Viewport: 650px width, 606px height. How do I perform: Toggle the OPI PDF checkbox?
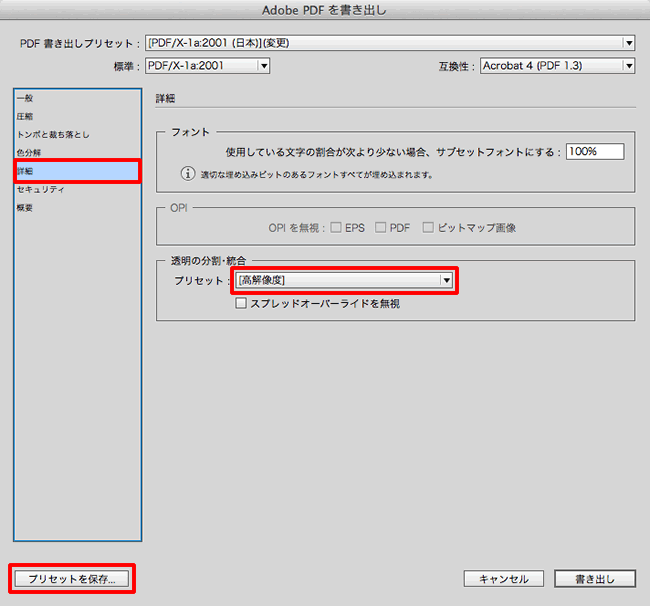(x=380, y=227)
